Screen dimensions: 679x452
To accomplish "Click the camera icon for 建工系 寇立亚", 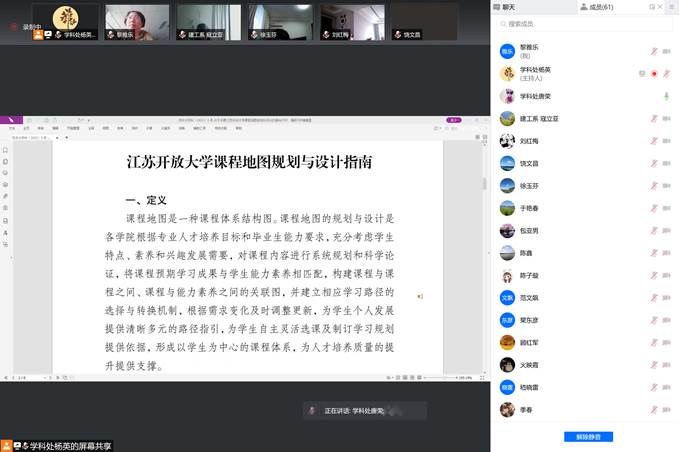I will [x=666, y=119].
